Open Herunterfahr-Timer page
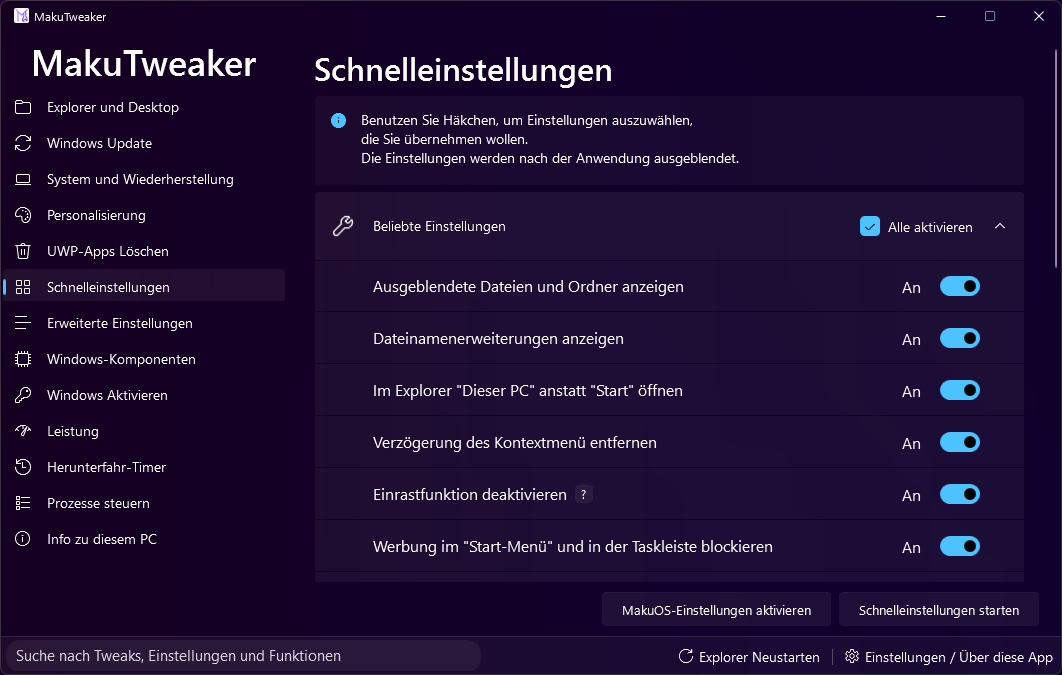This screenshot has width=1062, height=675. tap(144, 467)
